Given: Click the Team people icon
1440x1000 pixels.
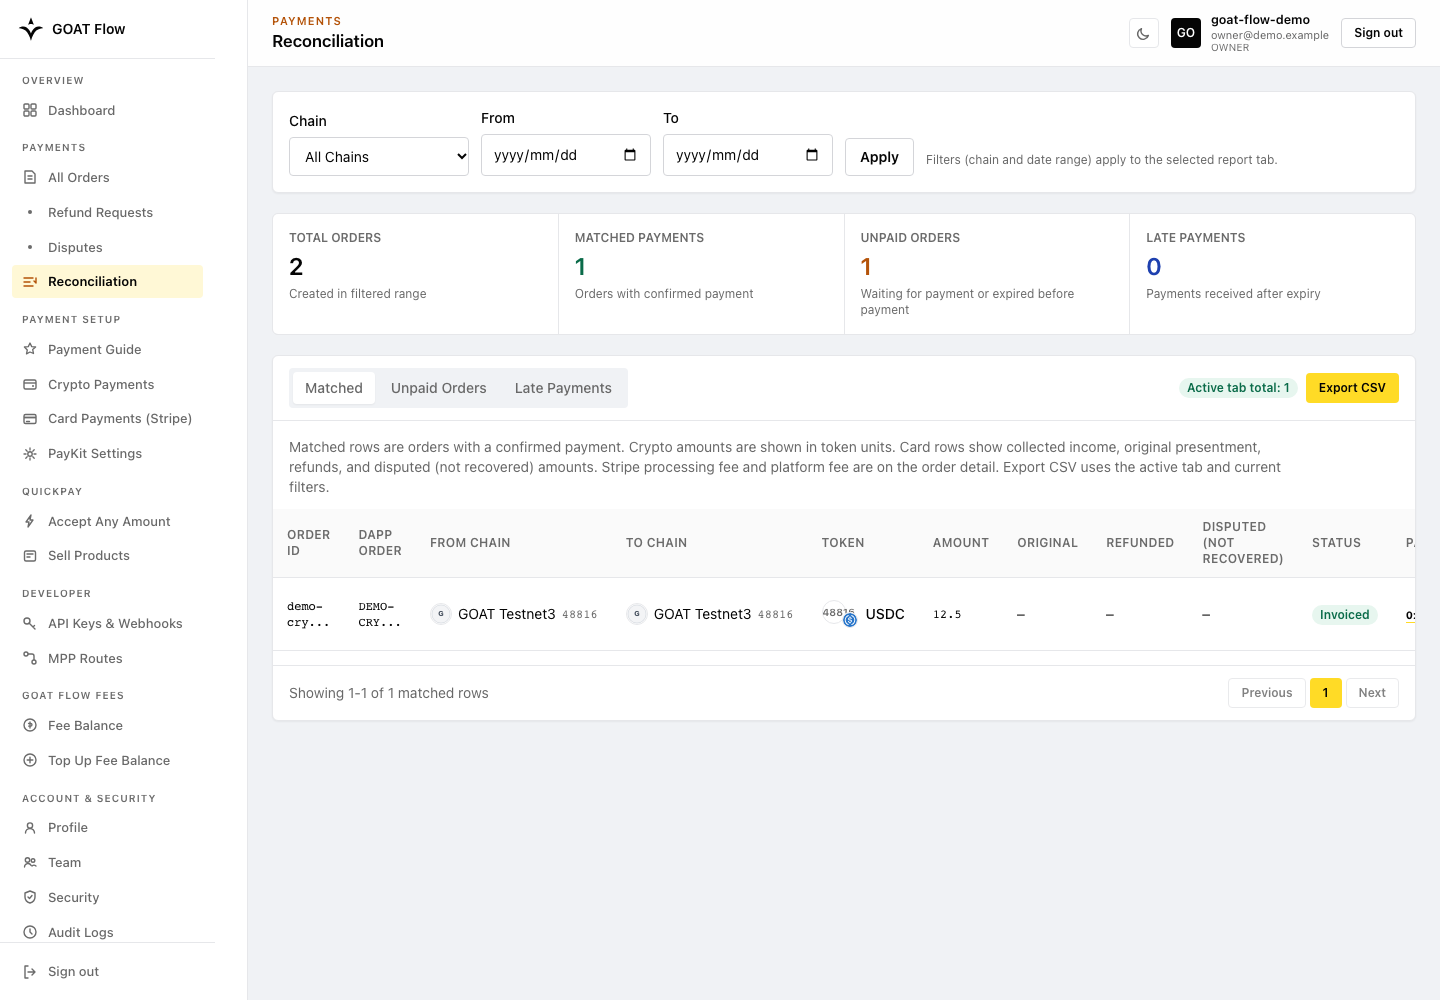Looking at the screenshot, I should tap(30, 862).
